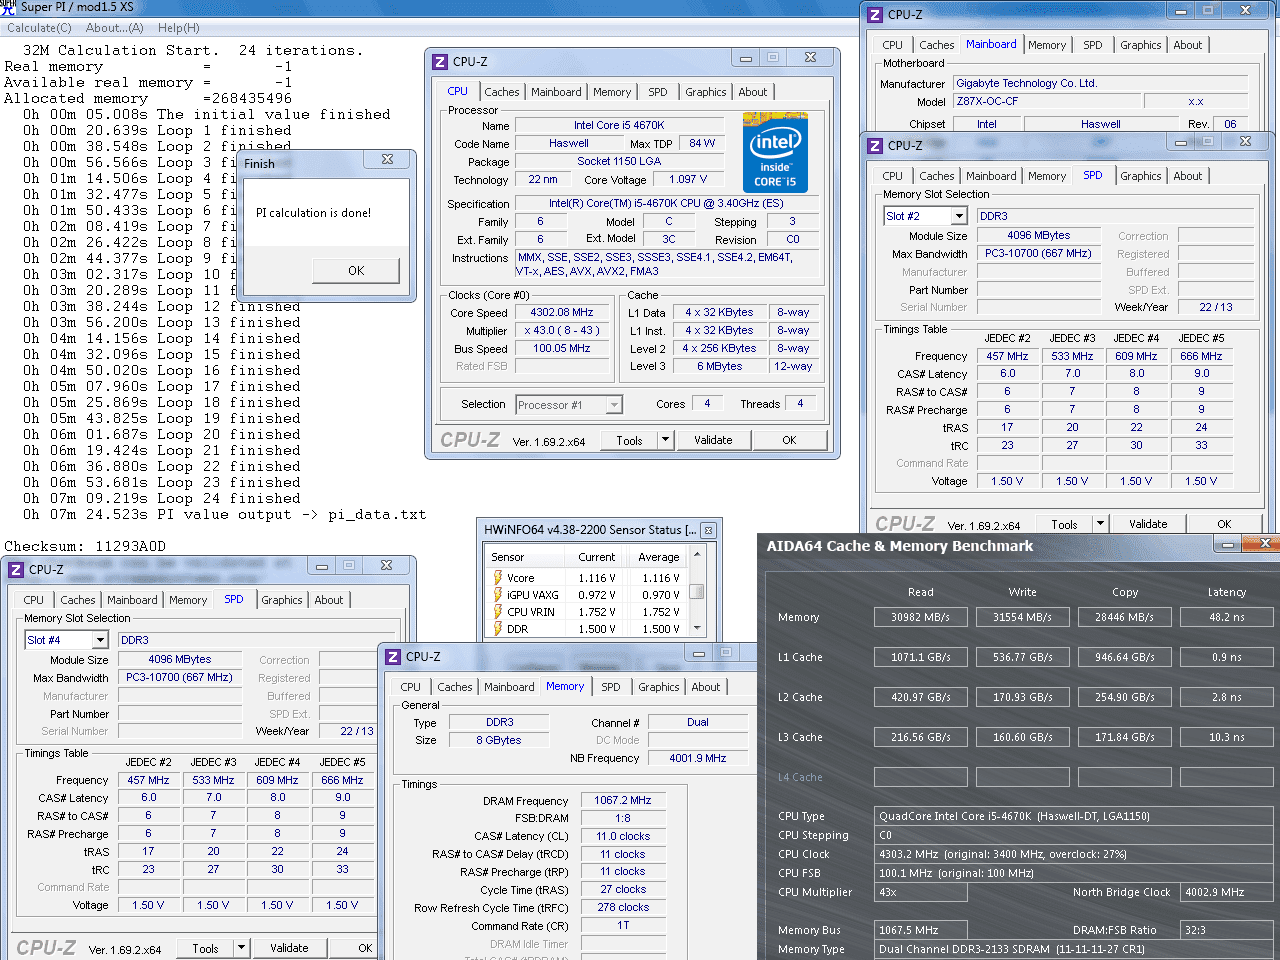Click the processor name Intel Core i5 4670K
The width and height of the screenshot is (1280, 960).
click(x=619, y=125)
